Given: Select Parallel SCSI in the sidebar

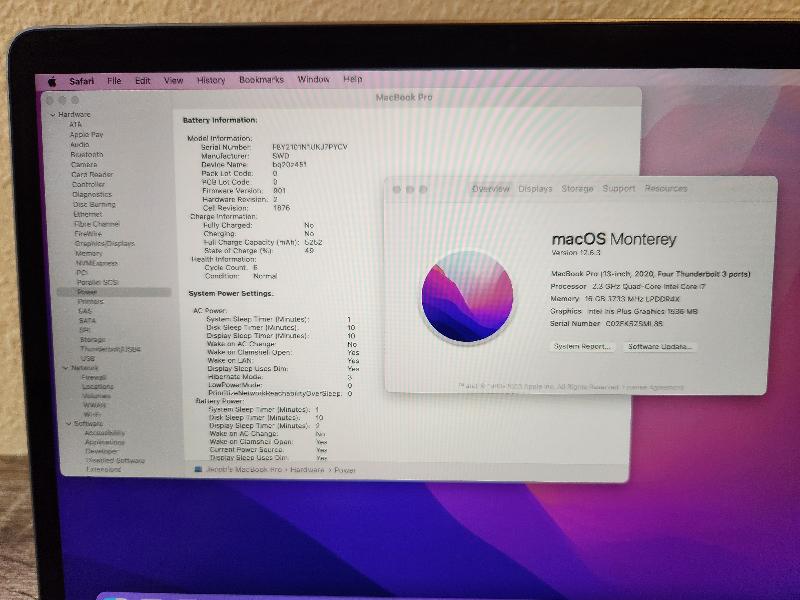Looking at the screenshot, I should point(97,283).
